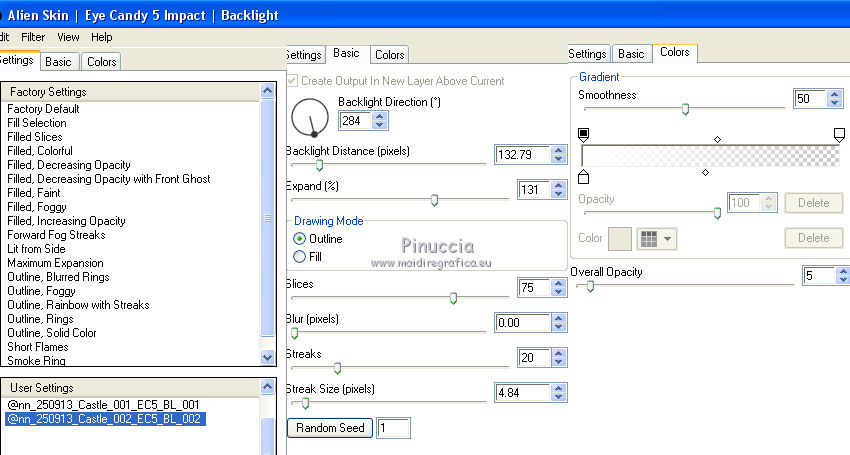Click the Smoothness slider handle
850x455 pixels.
pyautogui.click(x=685, y=109)
